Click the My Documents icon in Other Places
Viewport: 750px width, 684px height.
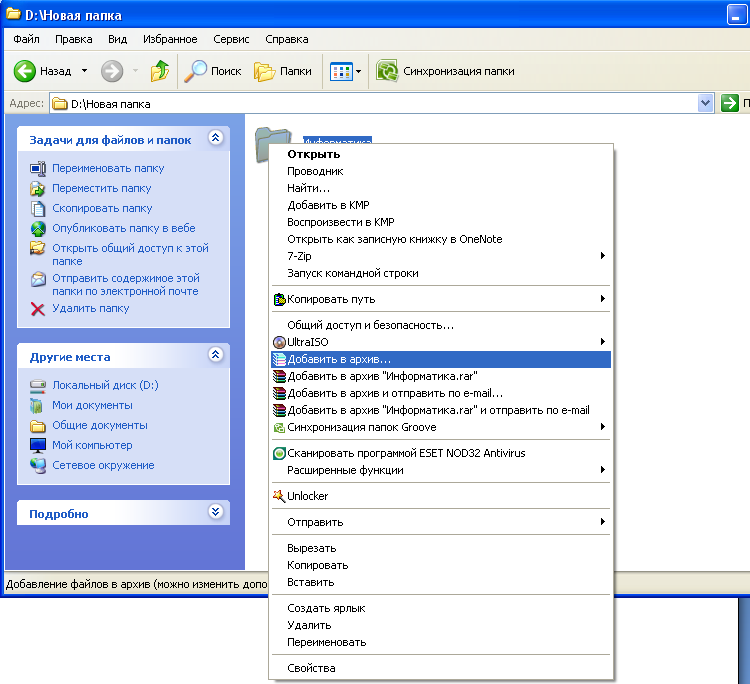click(37, 406)
